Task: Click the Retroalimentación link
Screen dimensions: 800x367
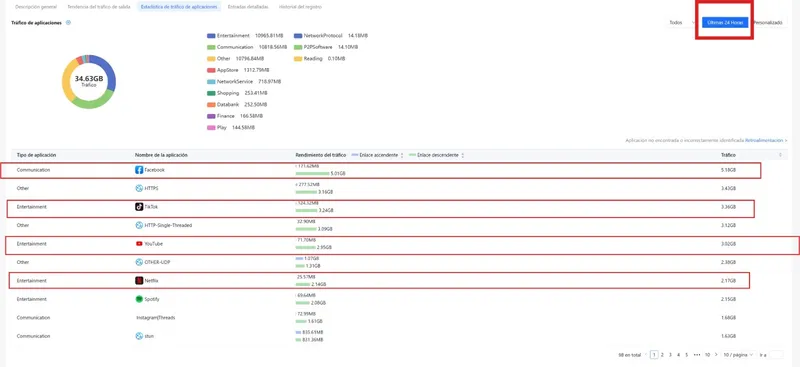Action: pyautogui.click(x=765, y=140)
